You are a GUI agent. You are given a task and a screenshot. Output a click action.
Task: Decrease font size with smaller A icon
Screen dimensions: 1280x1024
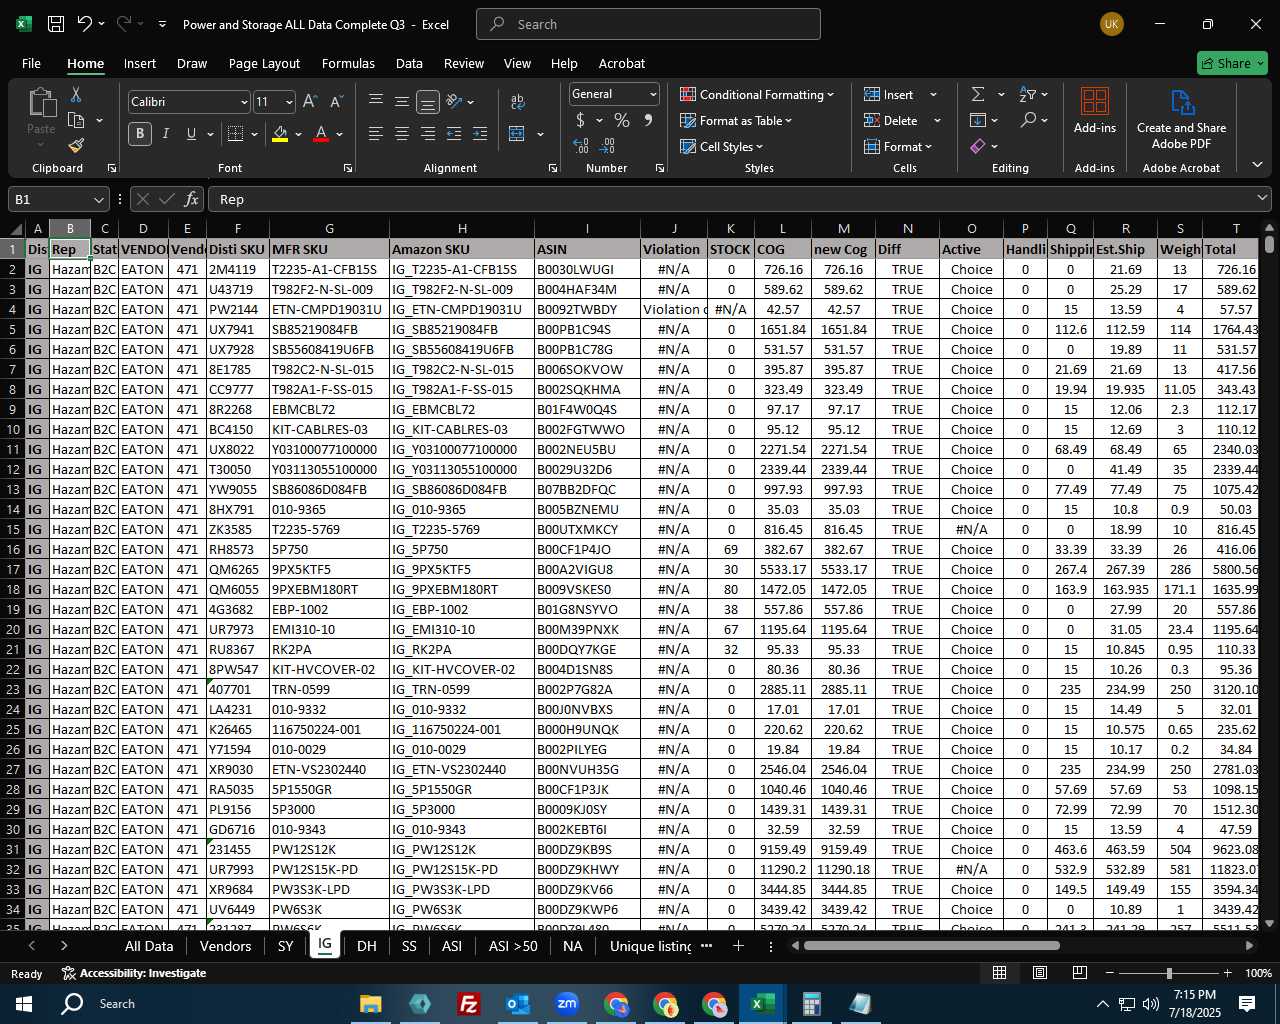[336, 102]
